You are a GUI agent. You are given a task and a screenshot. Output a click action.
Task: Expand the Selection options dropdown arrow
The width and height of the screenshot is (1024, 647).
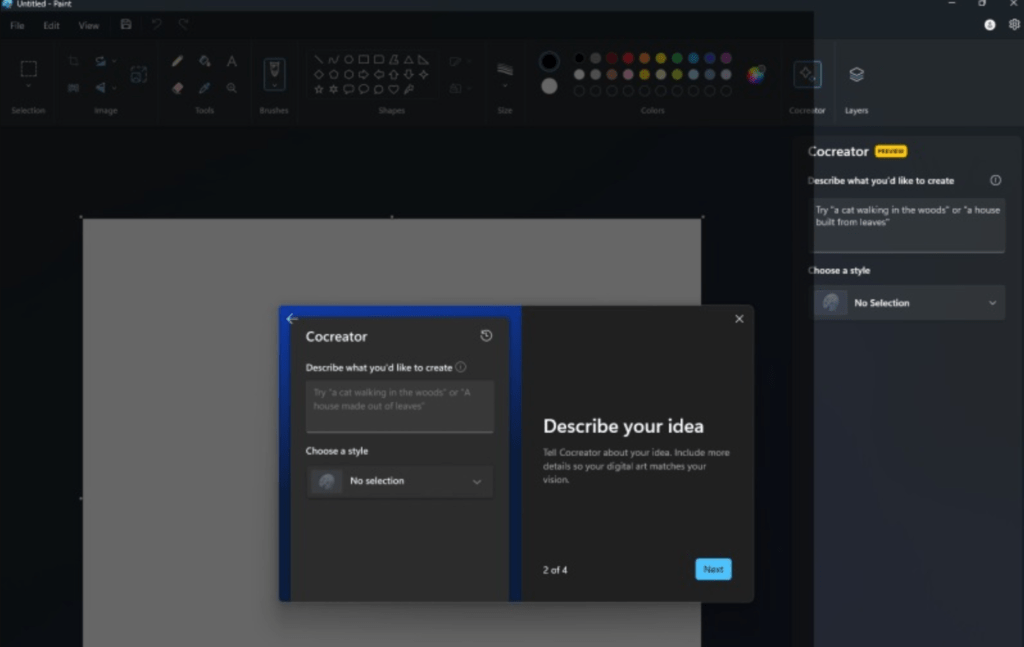(x=28, y=86)
